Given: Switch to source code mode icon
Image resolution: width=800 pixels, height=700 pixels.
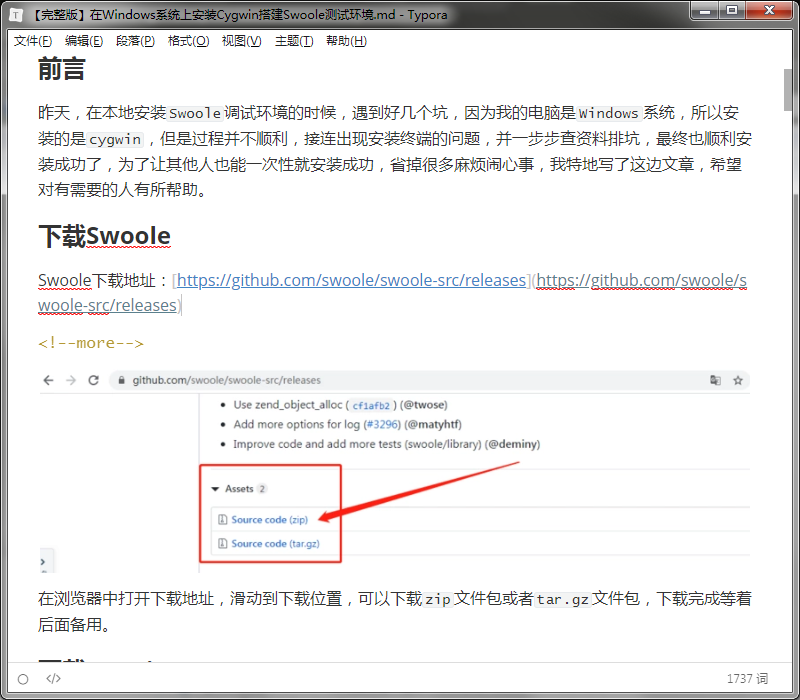Looking at the screenshot, I should [53, 678].
